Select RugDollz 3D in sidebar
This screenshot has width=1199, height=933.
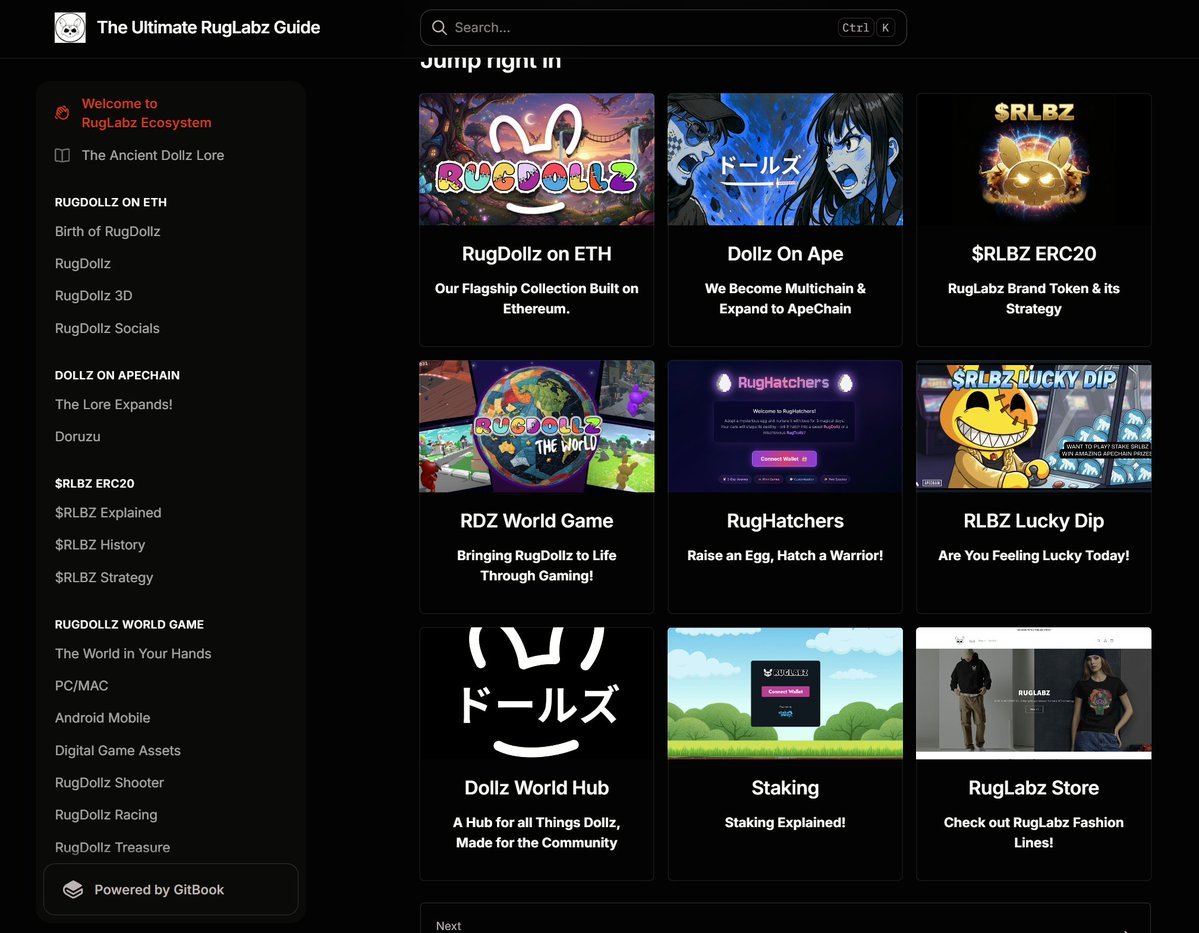coord(93,295)
